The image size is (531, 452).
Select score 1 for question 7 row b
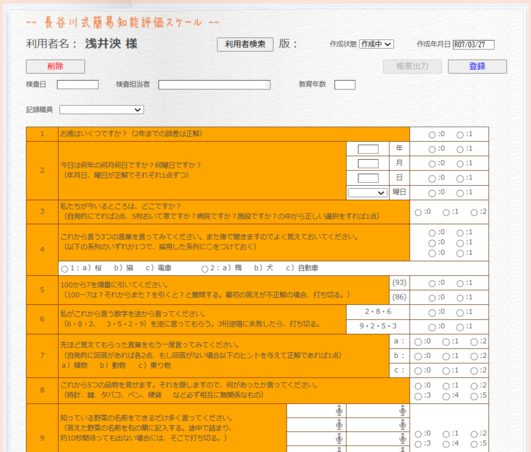[x=446, y=357]
